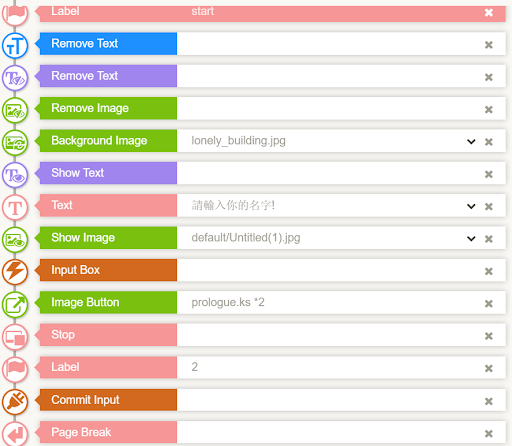512x446 pixels.
Task: Click the Background Image component icon
Action: [x=15, y=143]
